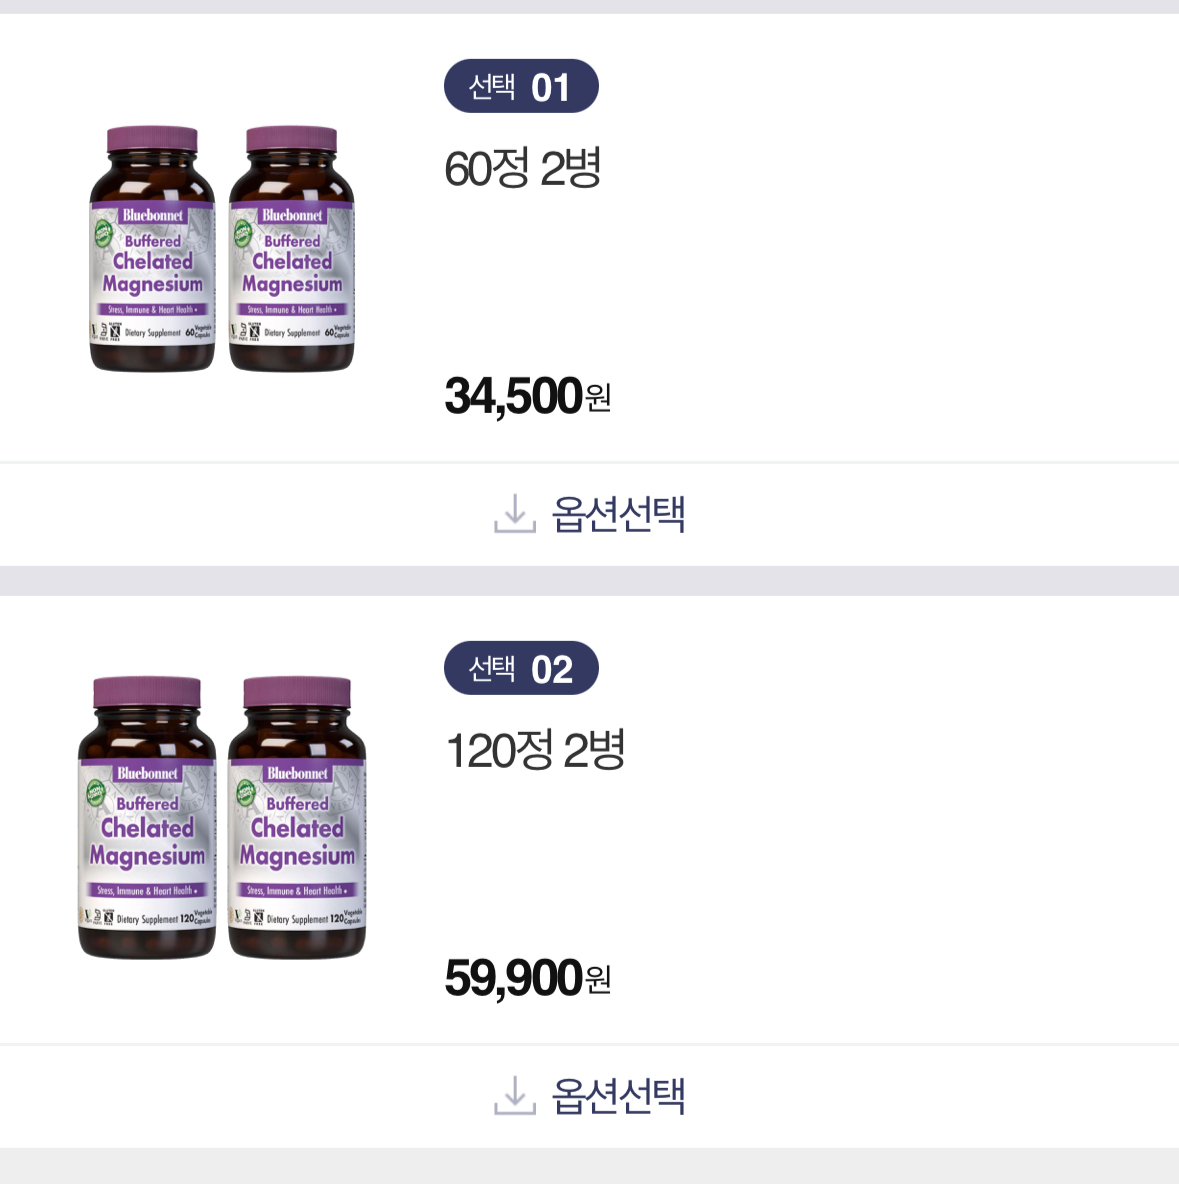This screenshot has width=1179, height=1184.
Task: Click Bluebonnet logo on right 120-capsule bottle
Action: click(x=297, y=773)
